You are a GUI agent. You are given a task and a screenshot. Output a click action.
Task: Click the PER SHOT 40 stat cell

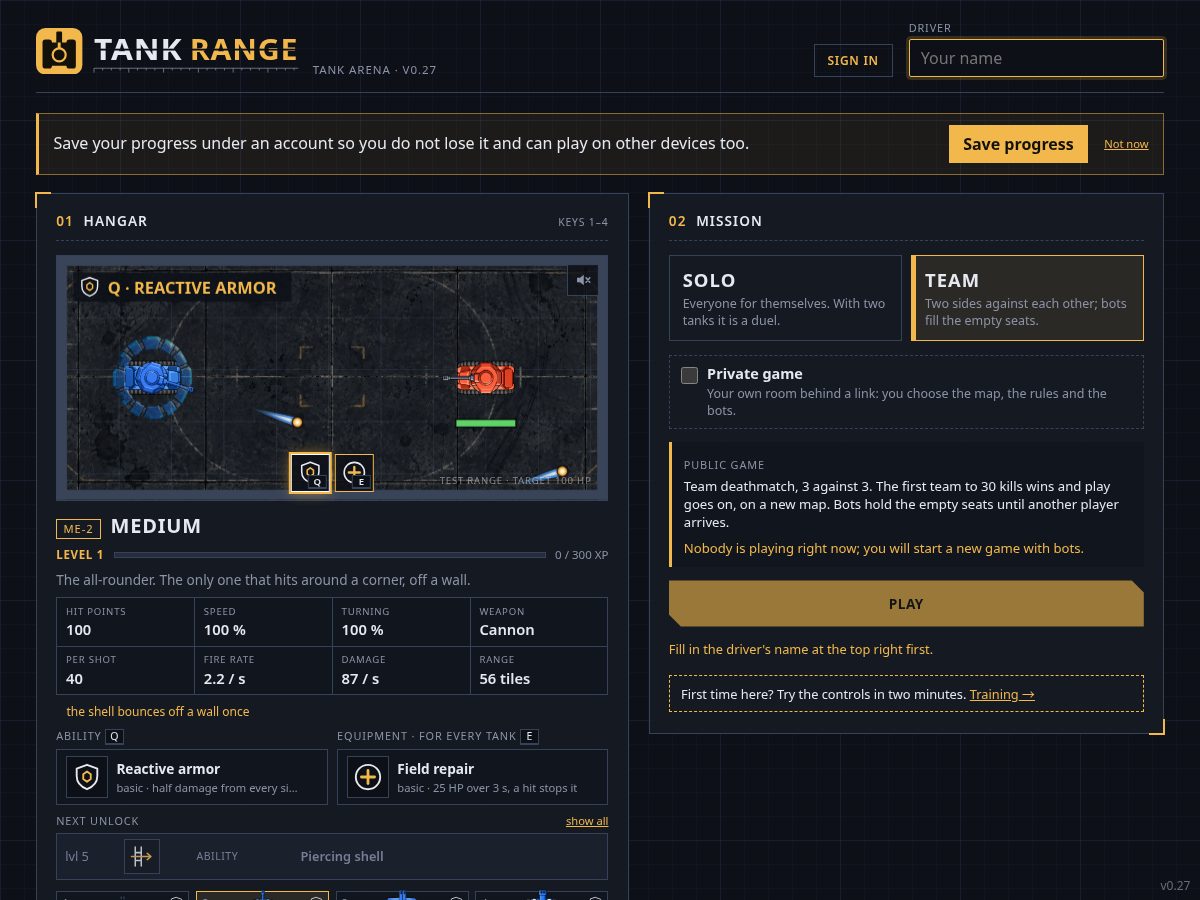125,670
